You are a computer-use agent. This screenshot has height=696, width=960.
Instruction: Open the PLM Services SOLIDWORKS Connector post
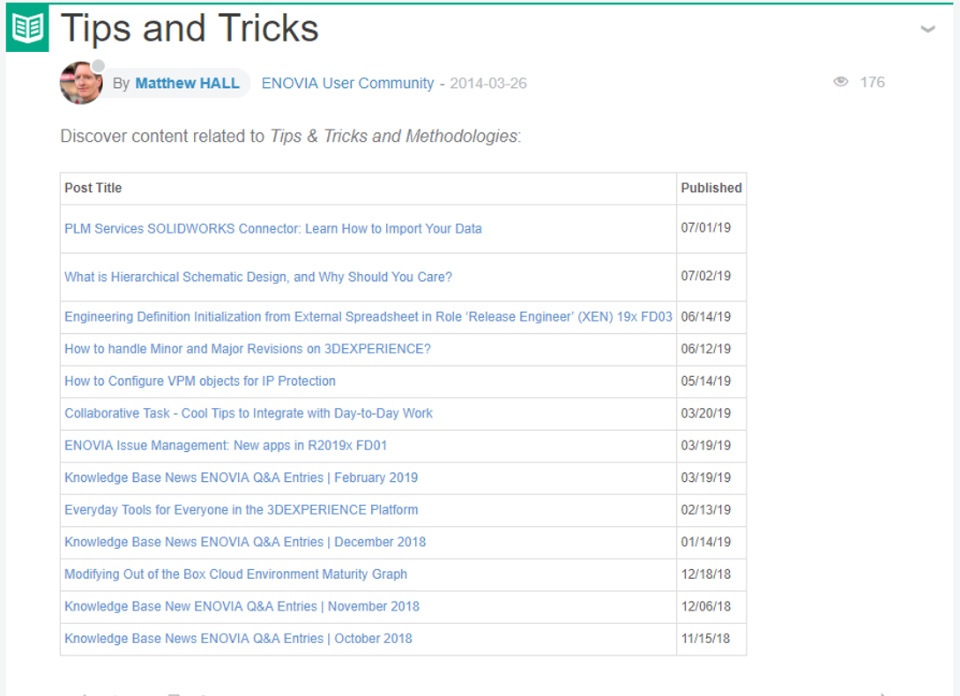click(x=273, y=228)
